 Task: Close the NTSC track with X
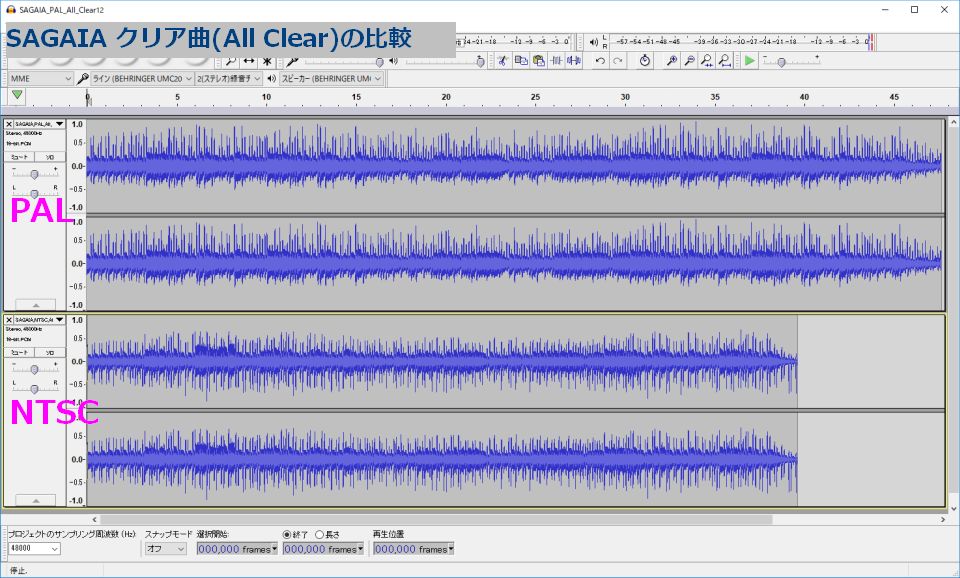[10, 320]
